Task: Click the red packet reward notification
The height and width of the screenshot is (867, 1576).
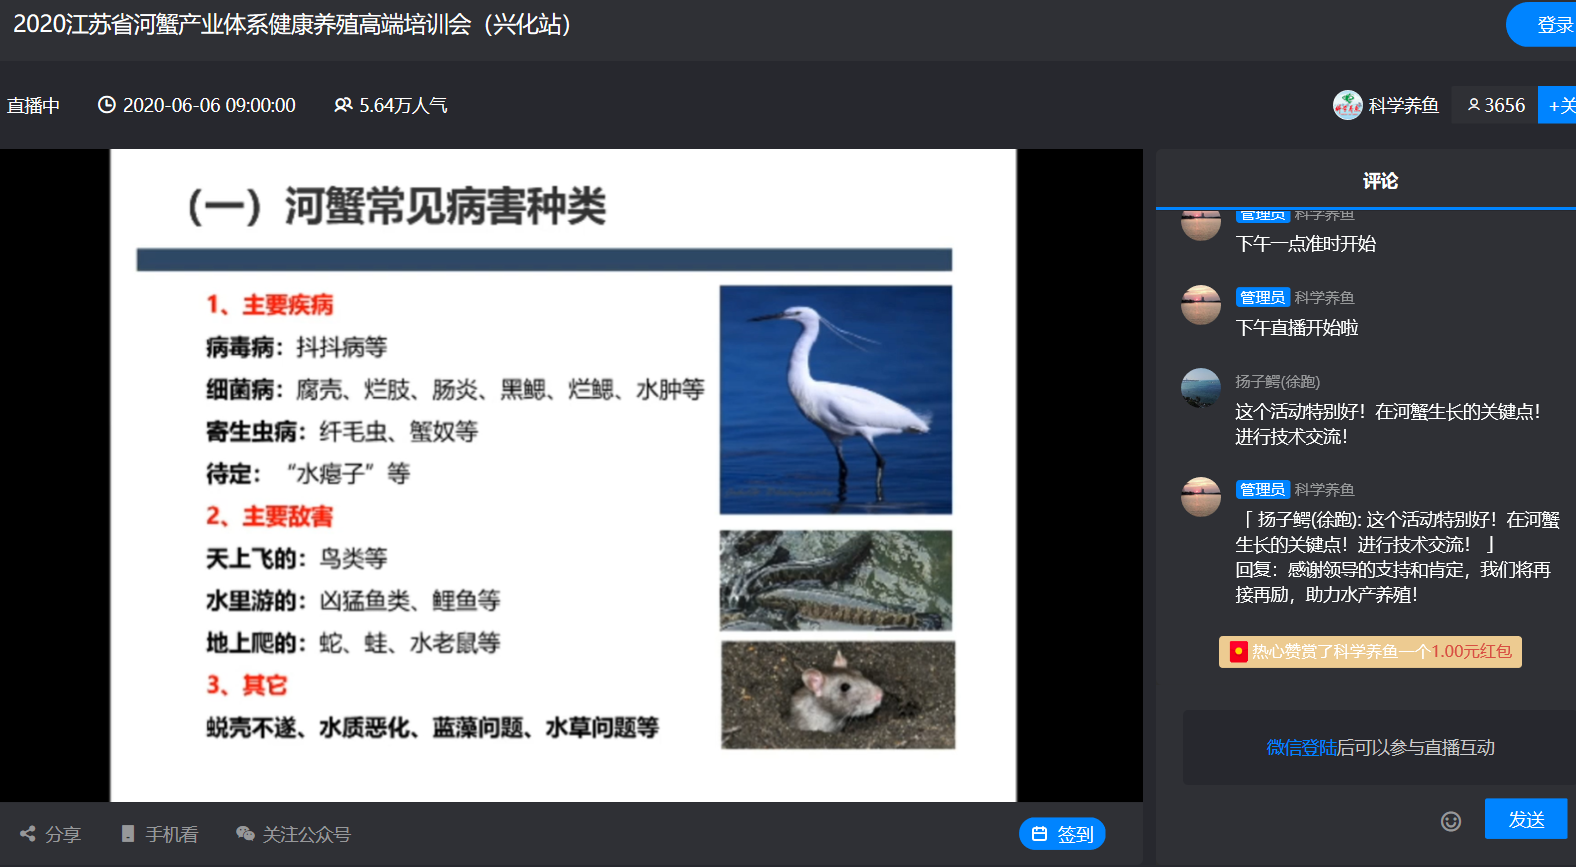Action: (1370, 652)
